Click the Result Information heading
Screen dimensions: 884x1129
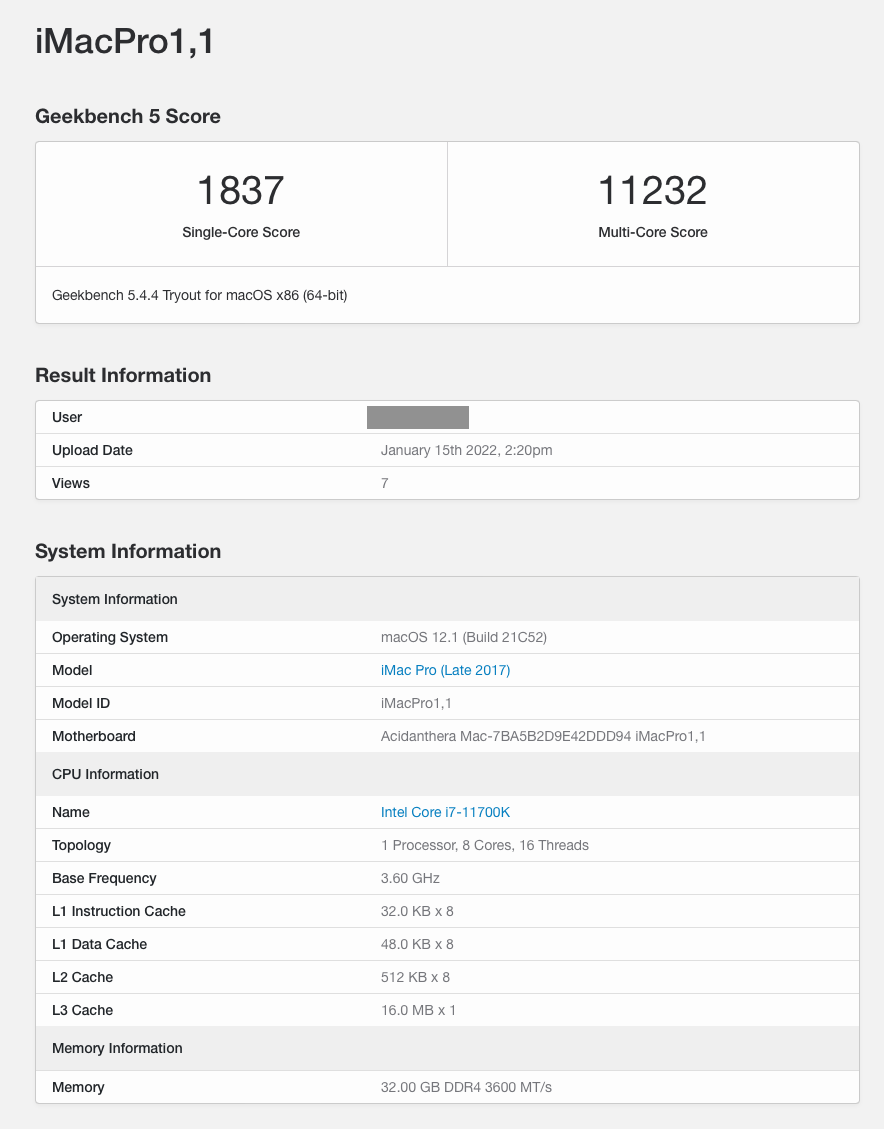tap(123, 375)
